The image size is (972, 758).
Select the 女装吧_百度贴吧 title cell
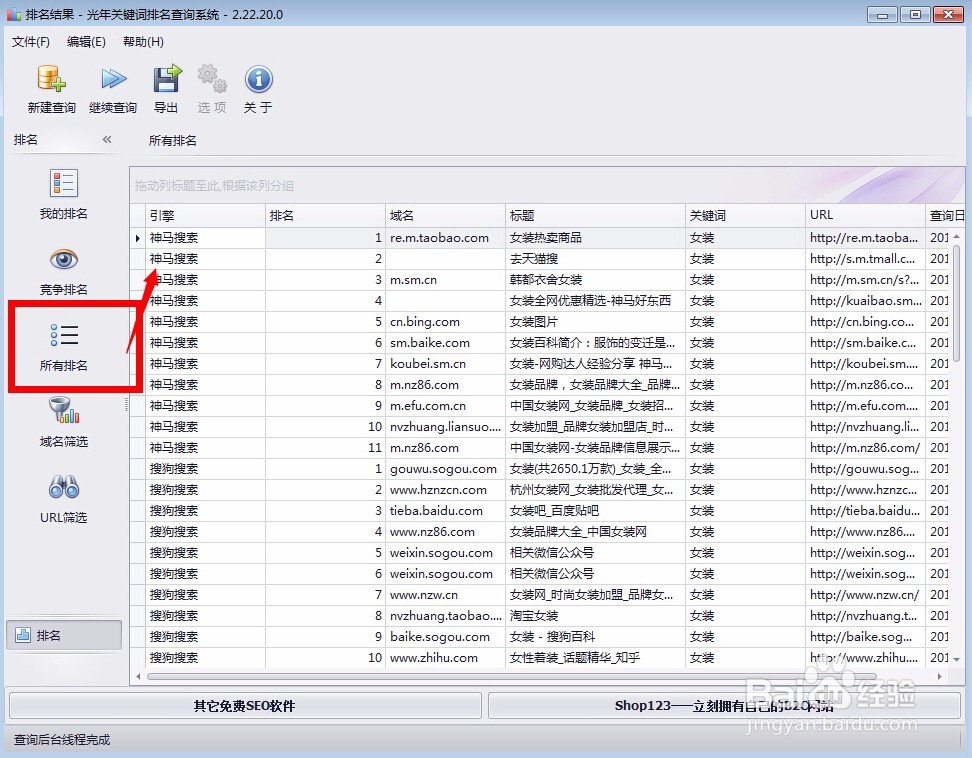(x=595, y=511)
